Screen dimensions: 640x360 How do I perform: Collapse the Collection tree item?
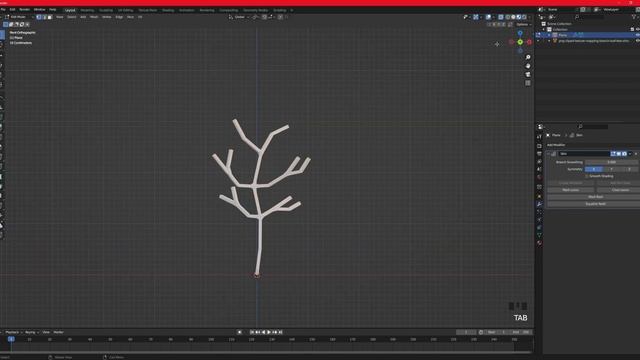click(x=544, y=29)
